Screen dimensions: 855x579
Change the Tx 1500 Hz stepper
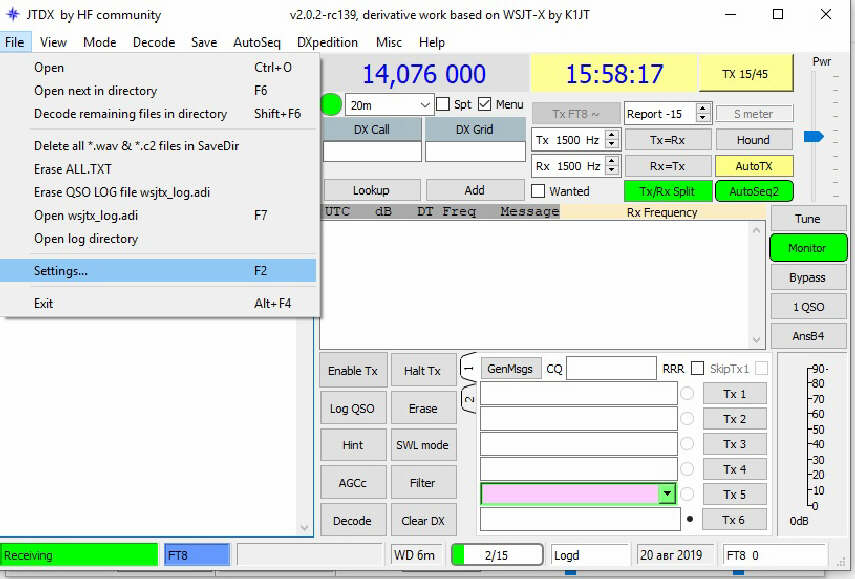click(612, 140)
